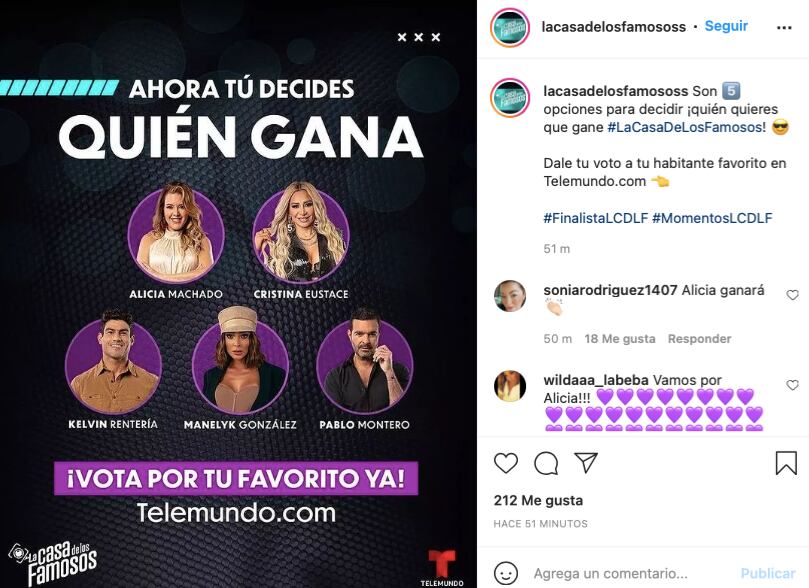Image resolution: width=809 pixels, height=588 pixels.
Task: Open soniarodriguez1407's avatar
Action: coord(510,296)
